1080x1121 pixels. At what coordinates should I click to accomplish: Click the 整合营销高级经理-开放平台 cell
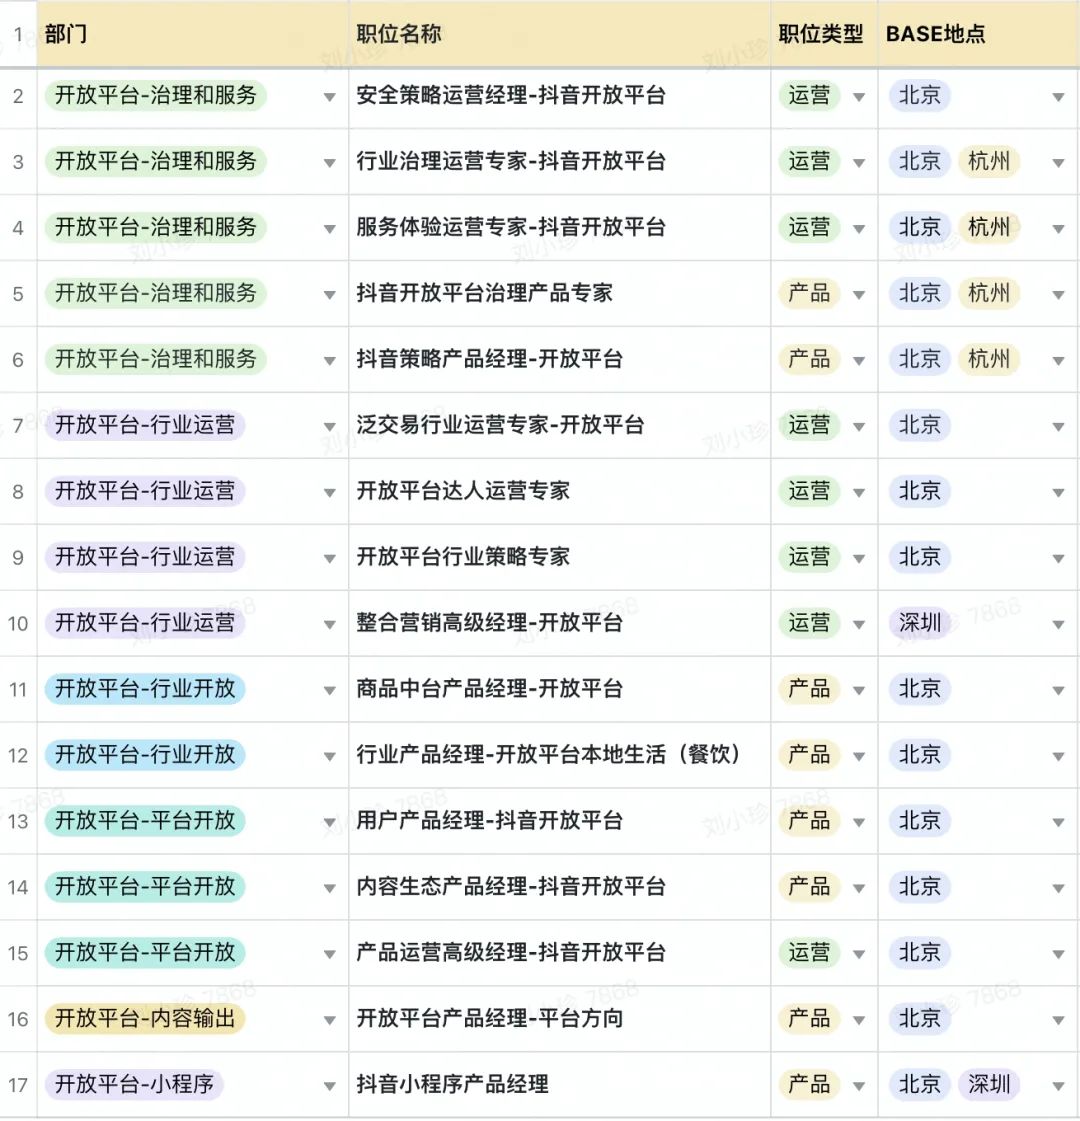click(x=489, y=623)
